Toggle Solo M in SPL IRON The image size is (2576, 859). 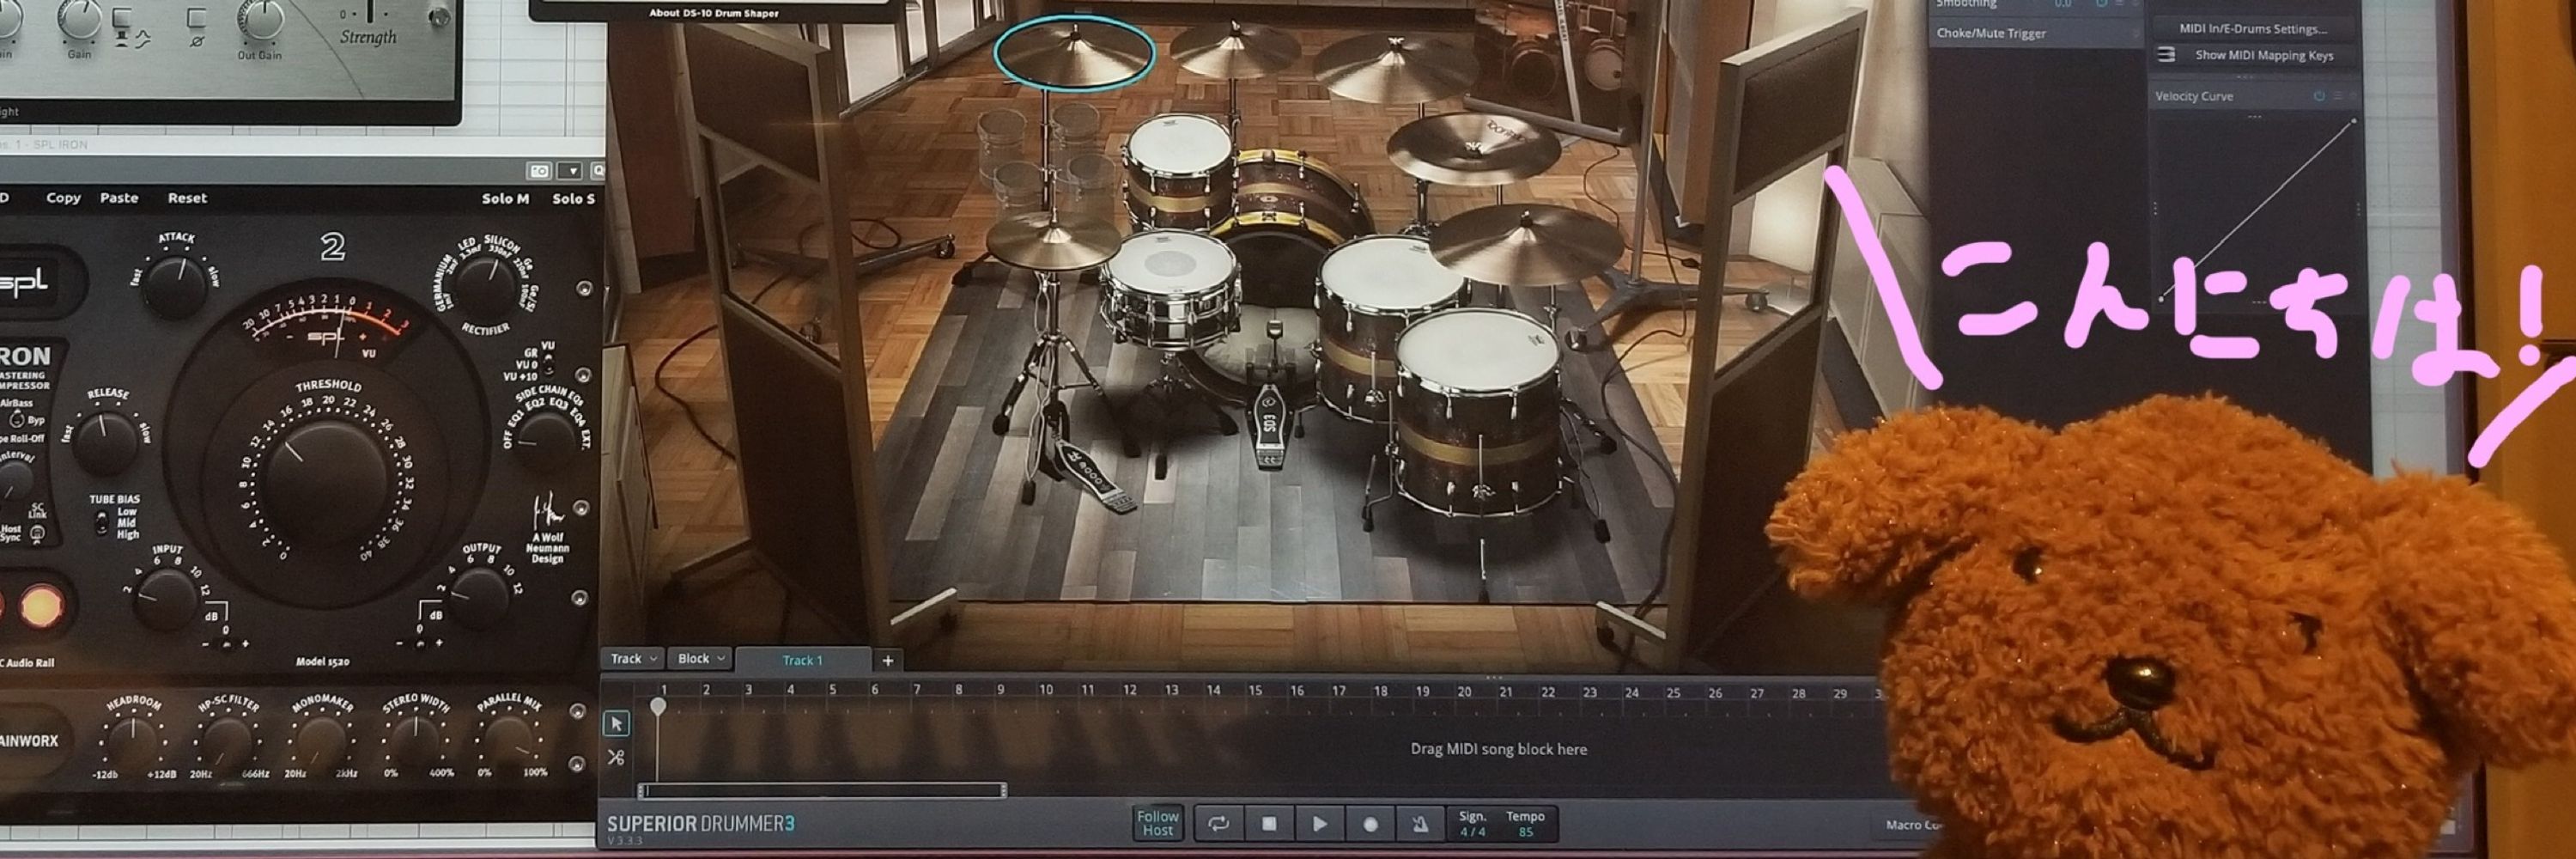505,198
